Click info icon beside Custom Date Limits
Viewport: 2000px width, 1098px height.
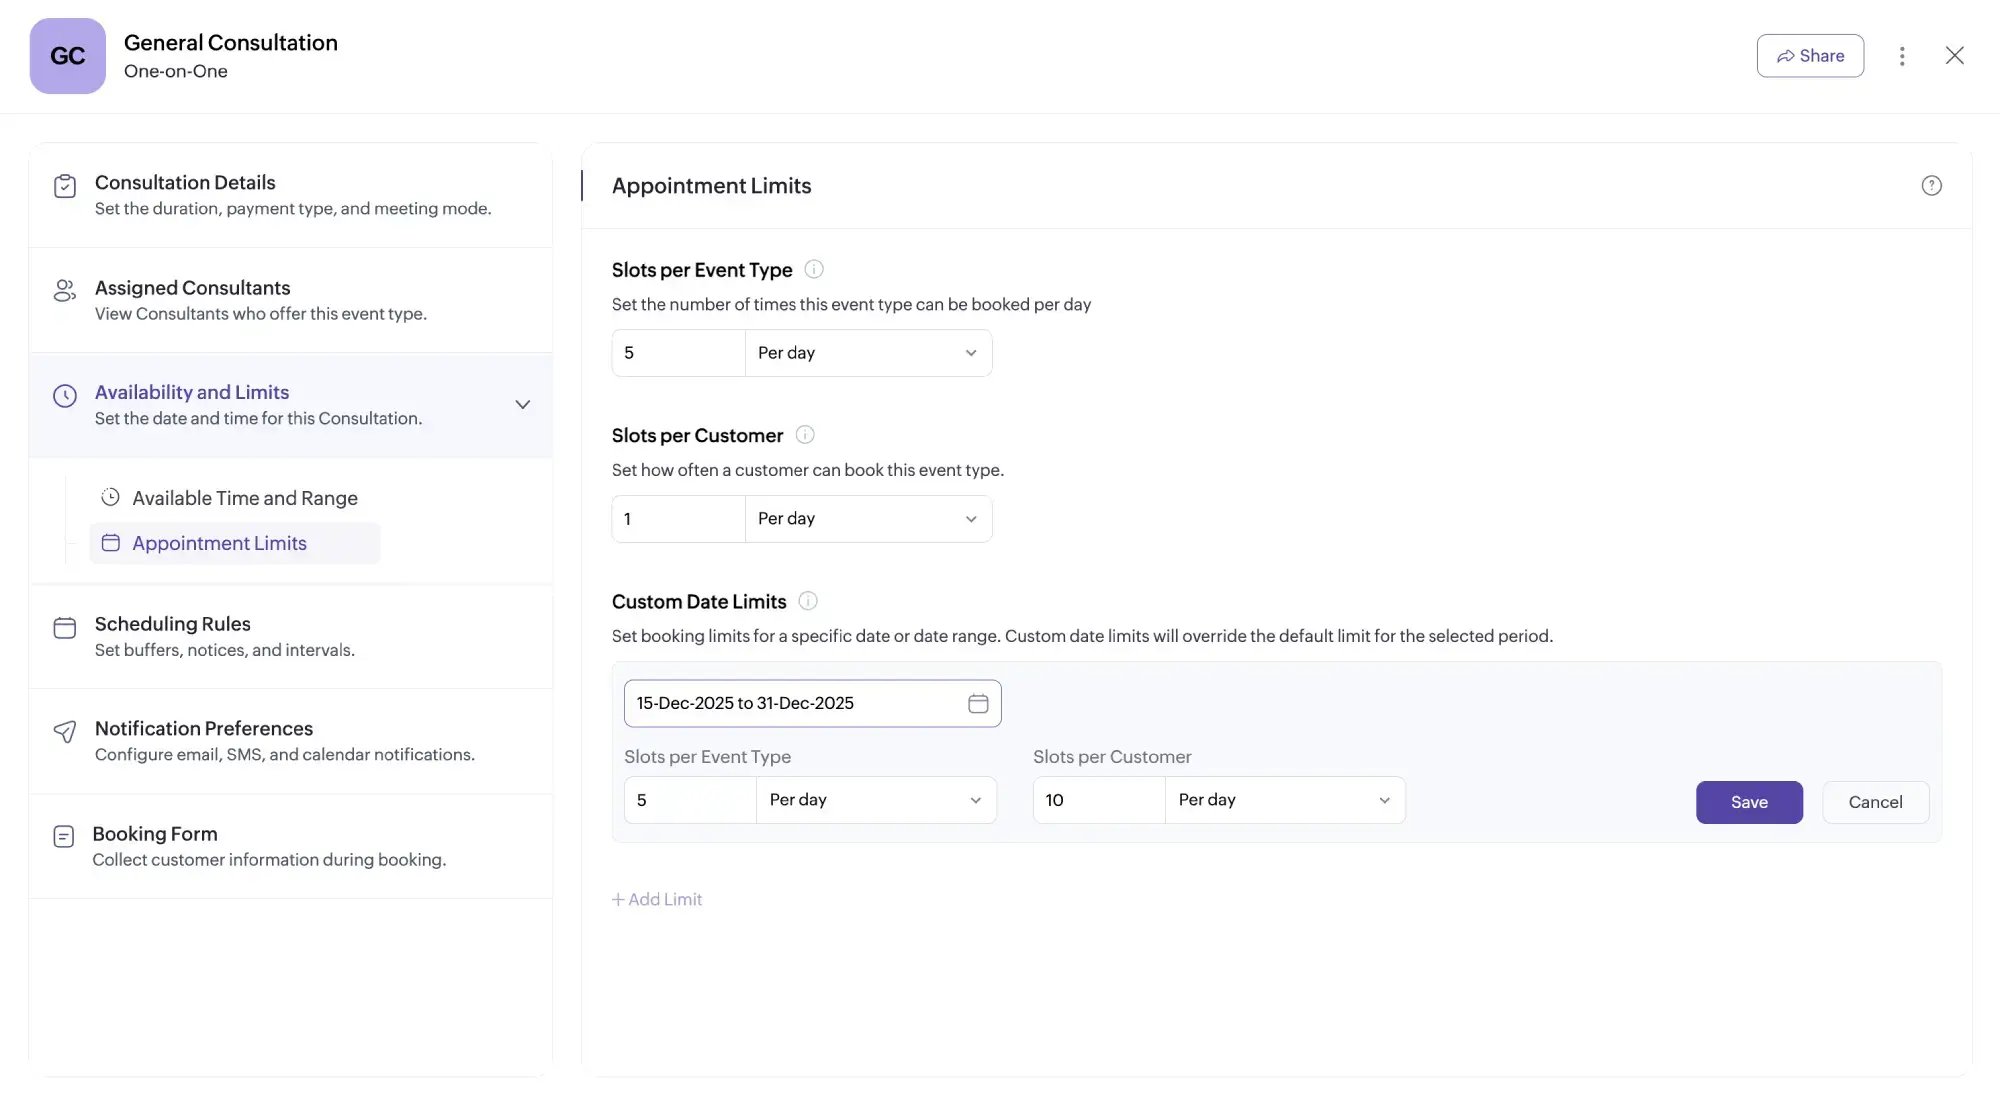pyautogui.click(x=808, y=601)
